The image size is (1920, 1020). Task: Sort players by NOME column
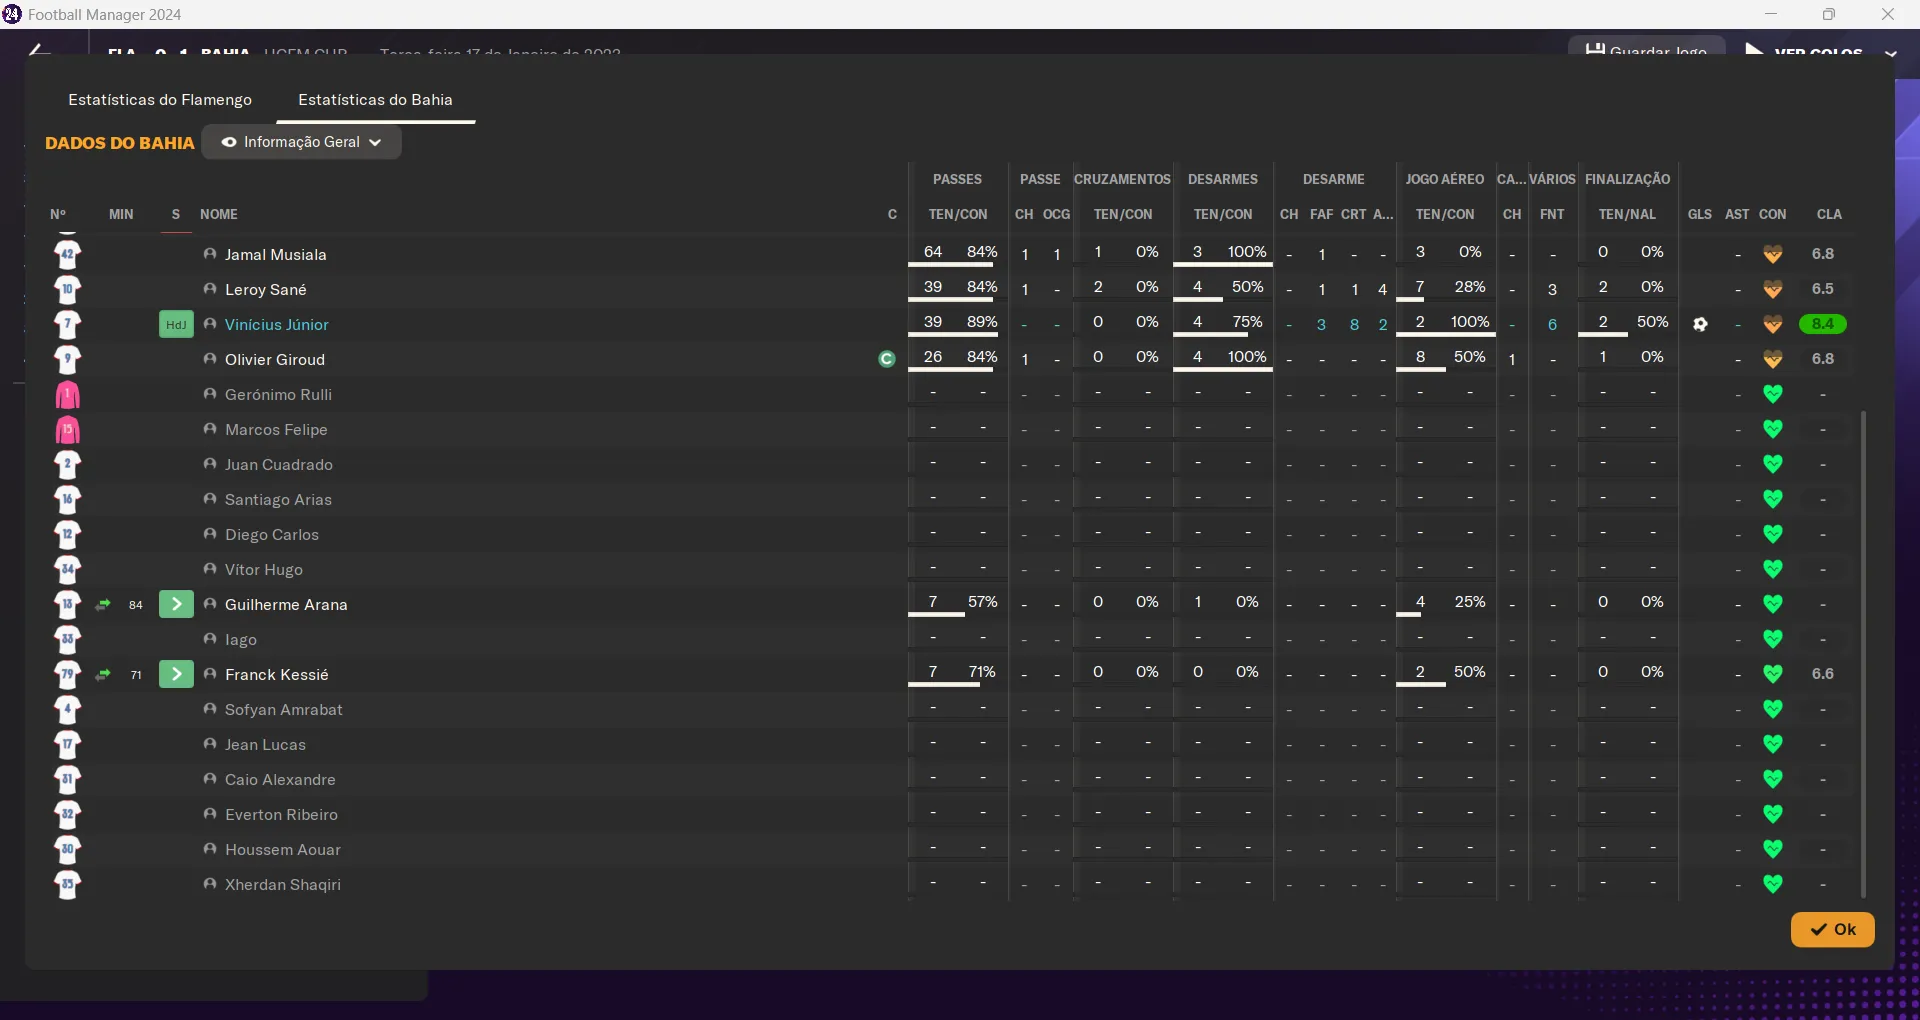(219, 215)
